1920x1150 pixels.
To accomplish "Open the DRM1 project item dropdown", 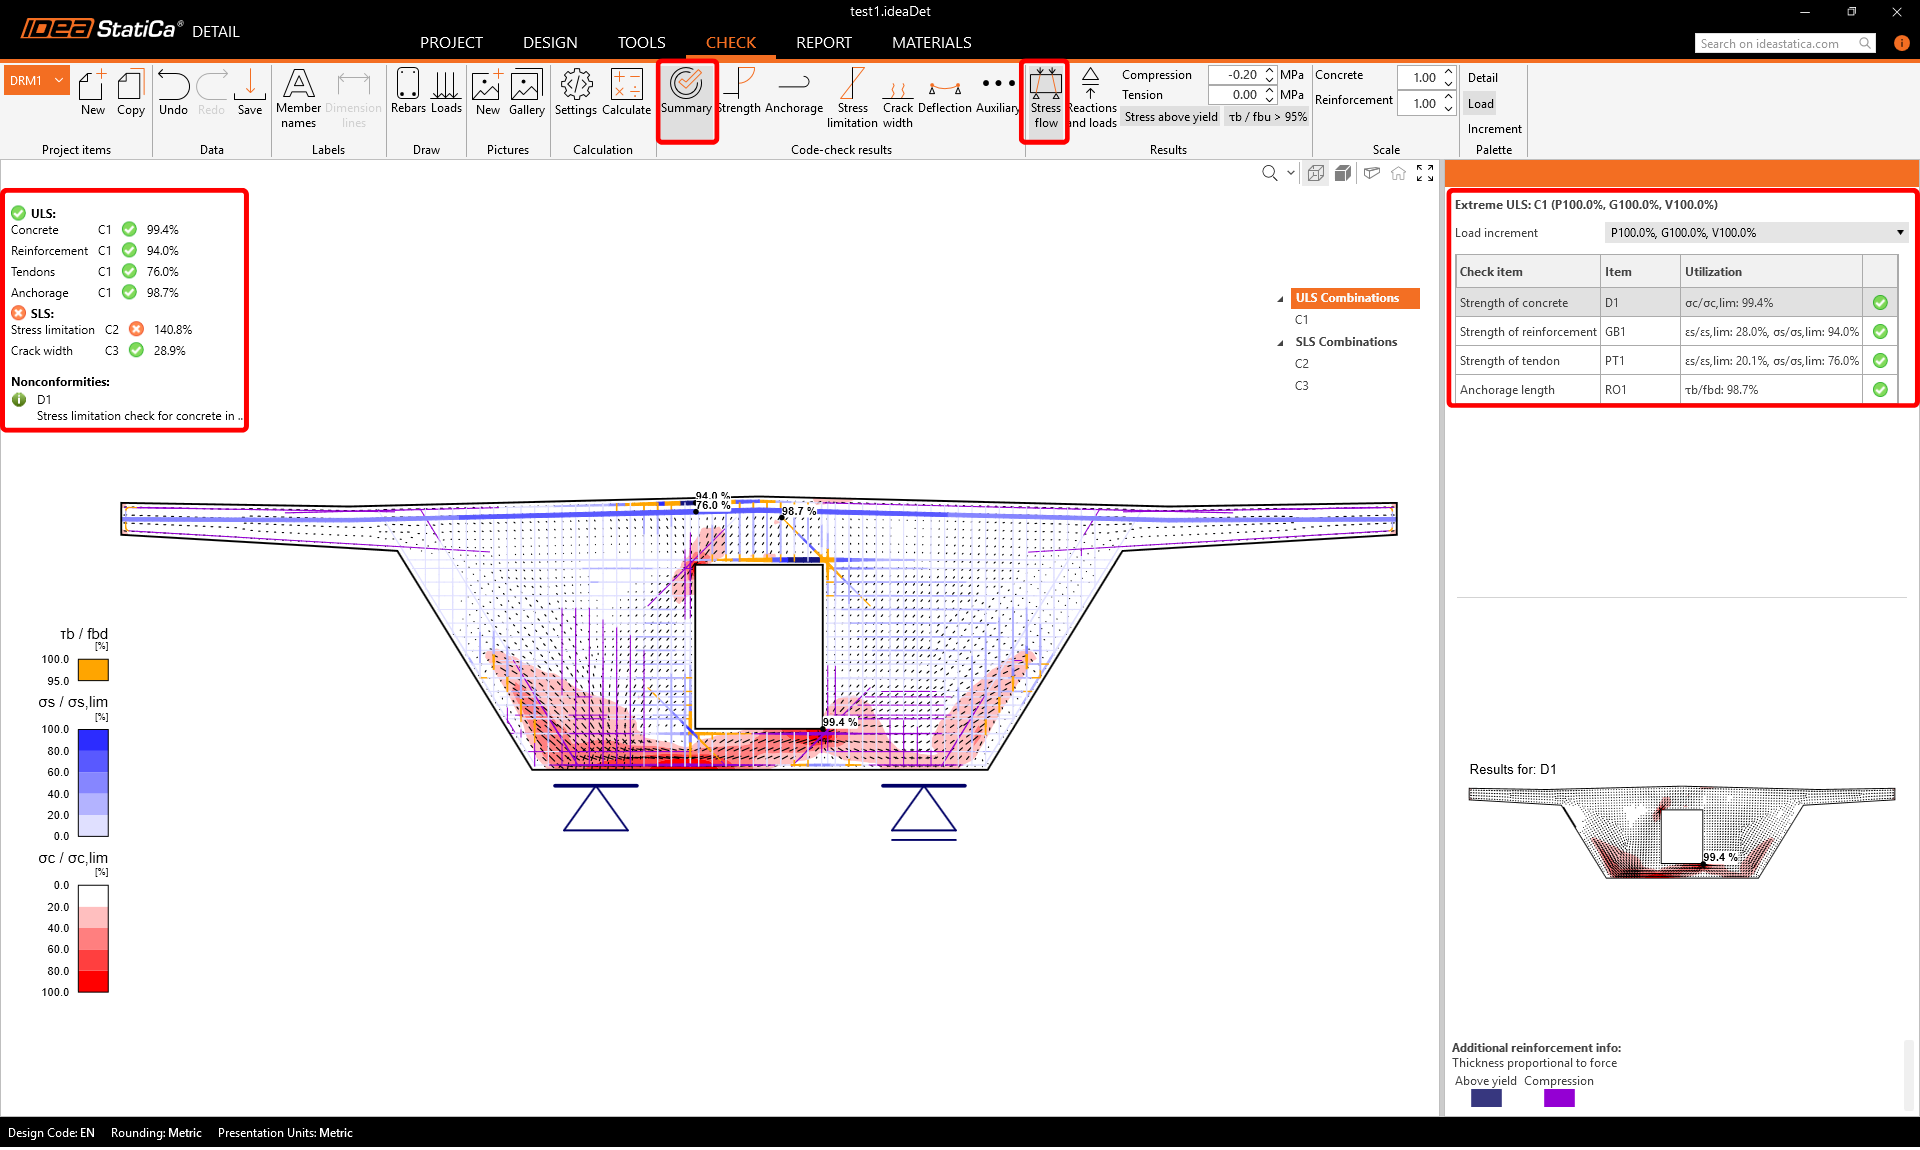I will pos(59,80).
